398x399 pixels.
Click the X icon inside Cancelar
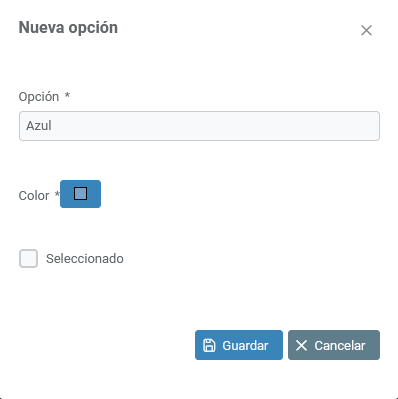click(x=301, y=345)
